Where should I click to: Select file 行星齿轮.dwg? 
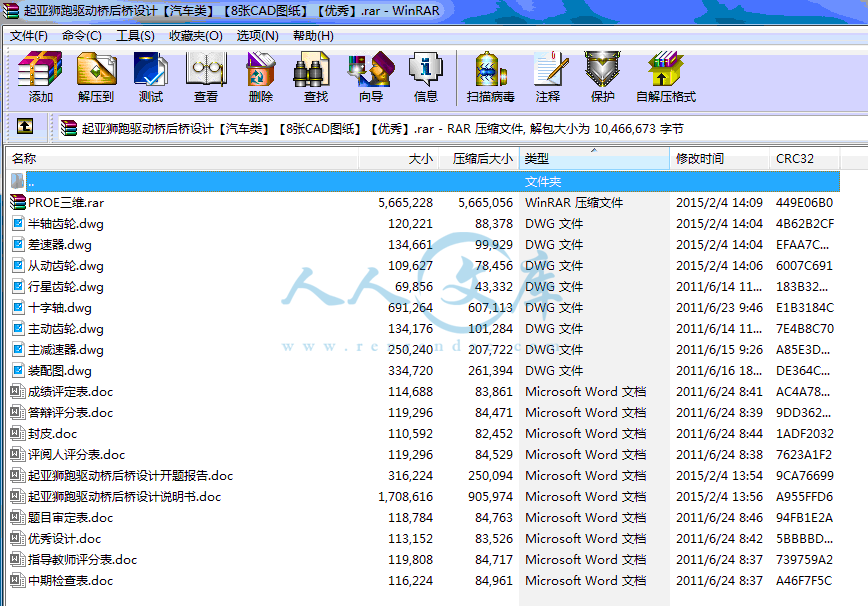(x=65, y=287)
